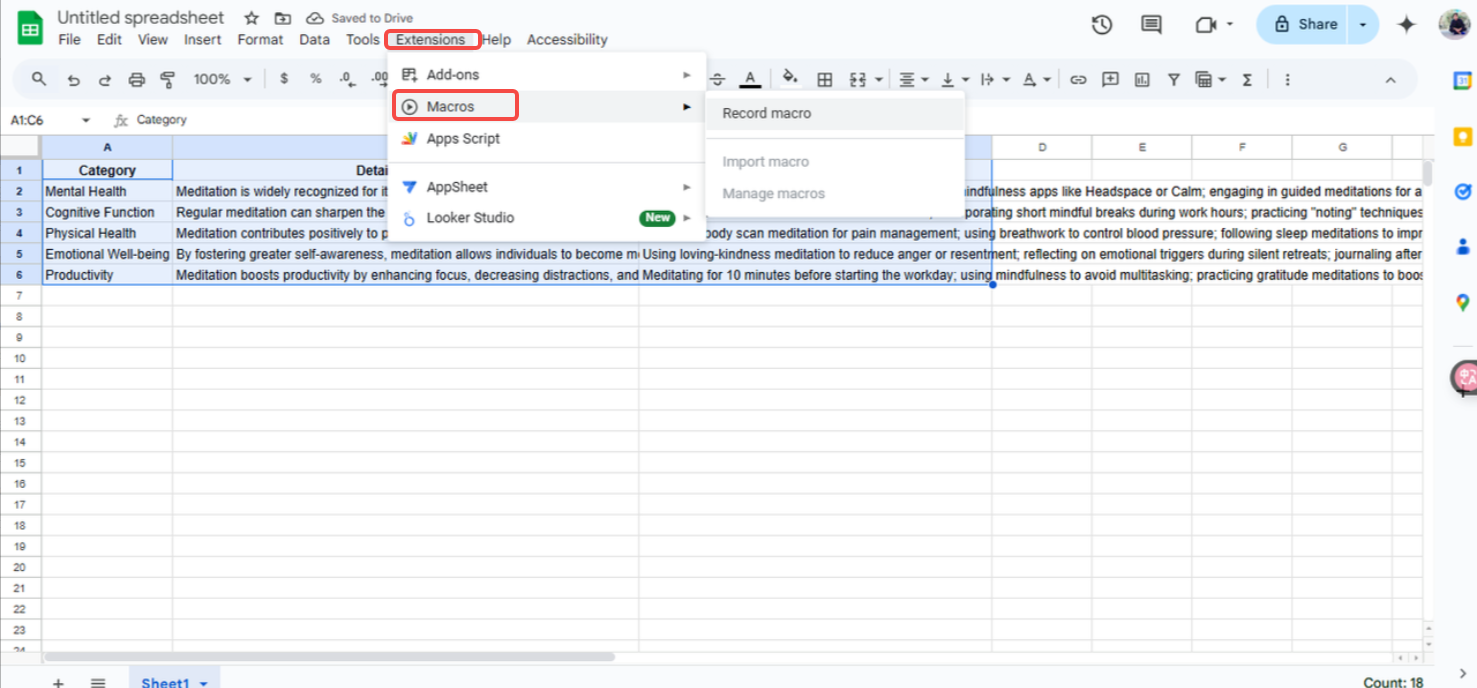The width and height of the screenshot is (1477, 688).
Task: Open the Name box dropdown arrow
Action: pyautogui.click(x=86, y=120)
